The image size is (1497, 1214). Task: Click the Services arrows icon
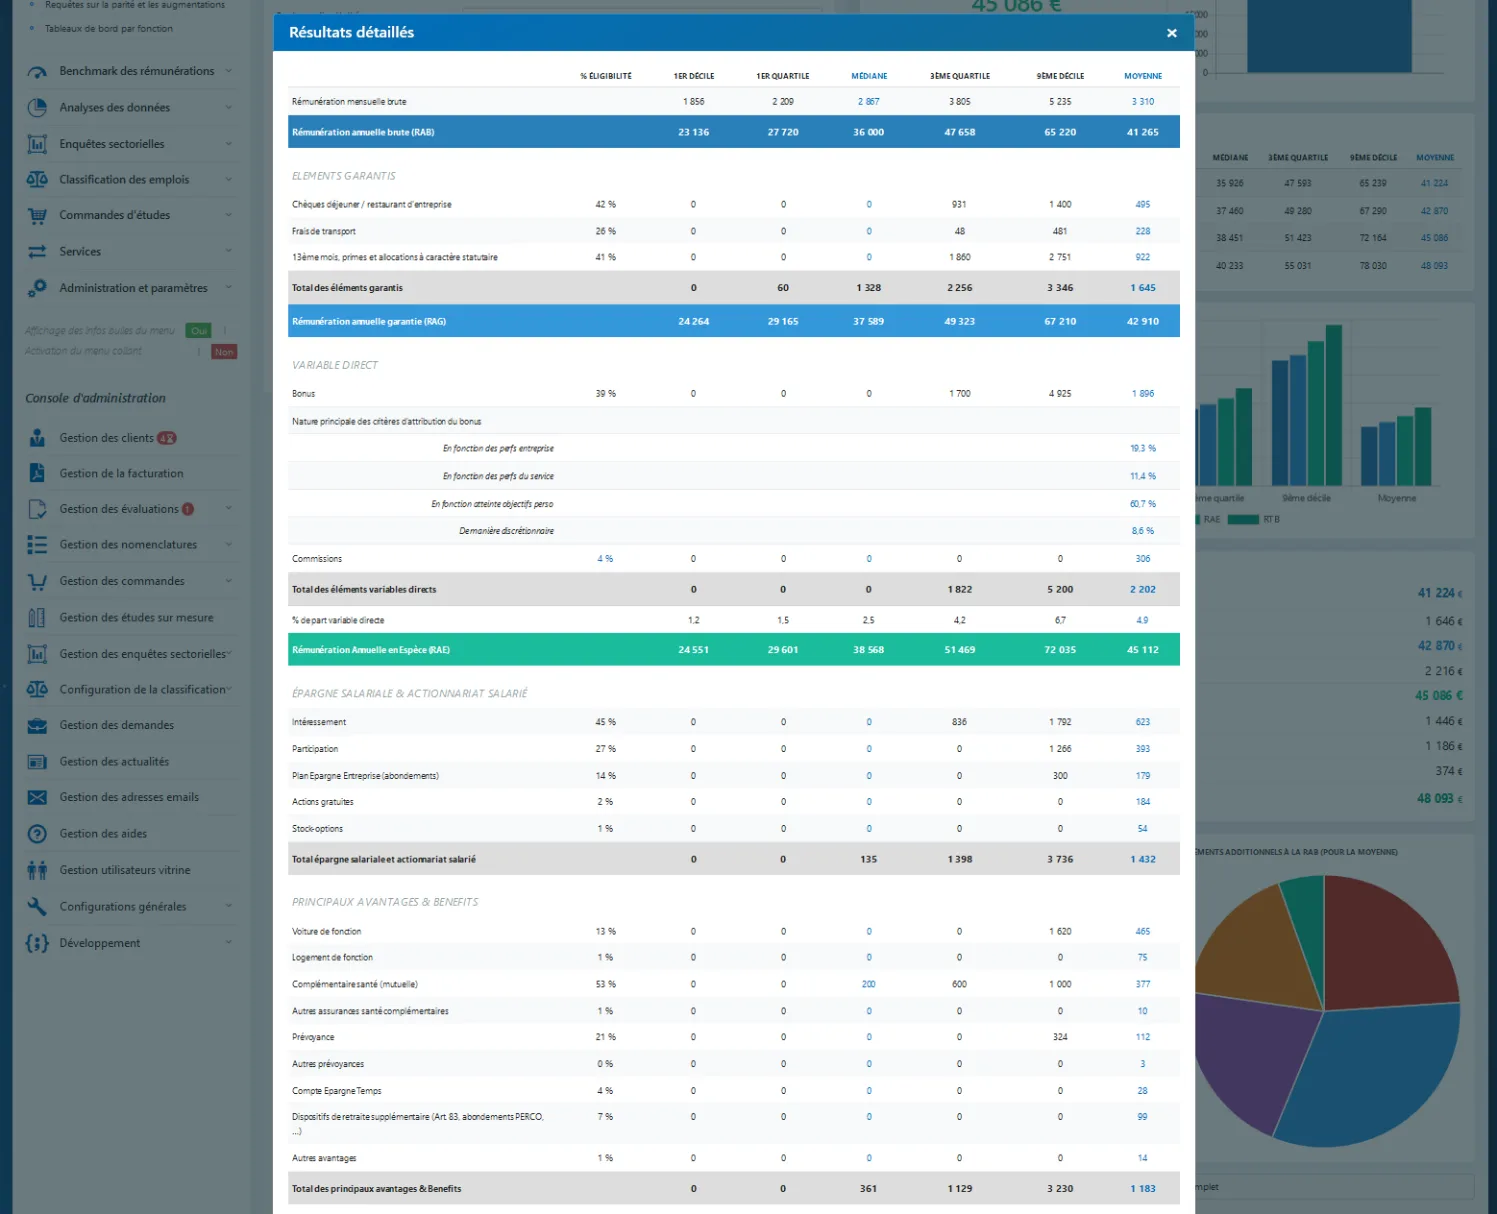[37, 252]
